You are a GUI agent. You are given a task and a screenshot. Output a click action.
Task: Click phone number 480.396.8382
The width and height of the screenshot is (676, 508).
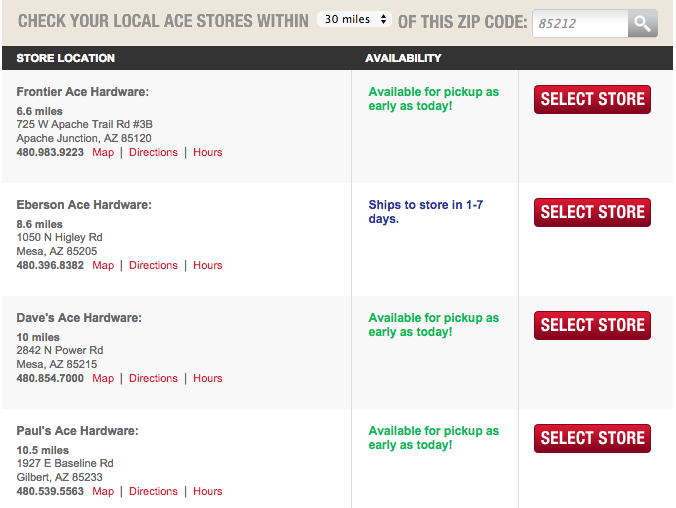(x=50, y=265)
